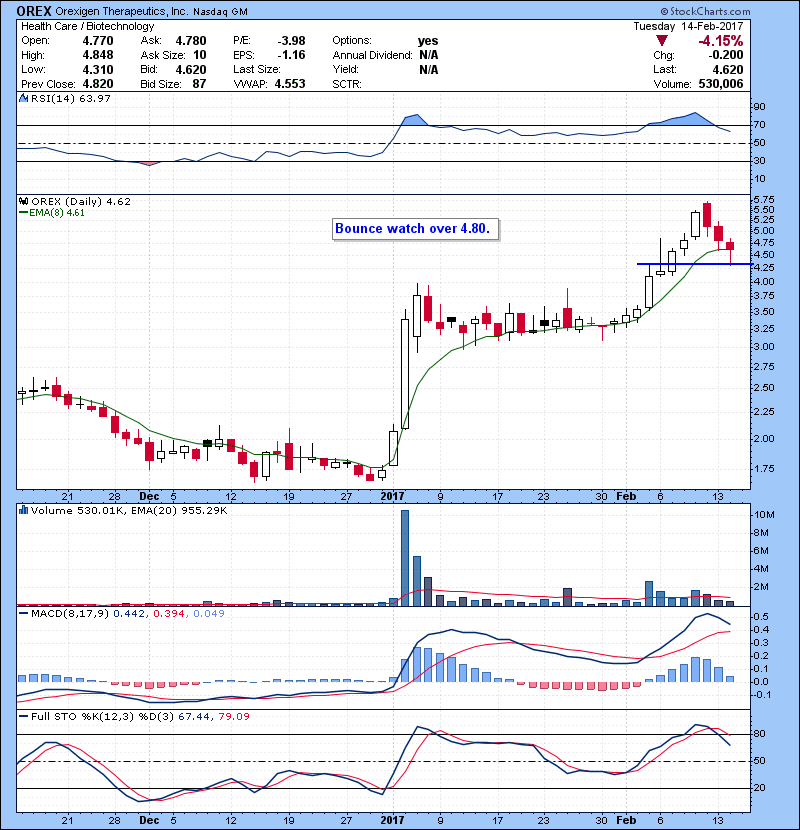Click the MACD histogram value 0.049
The width and height of the screenshot is (800, 830).
click(209, 614)
